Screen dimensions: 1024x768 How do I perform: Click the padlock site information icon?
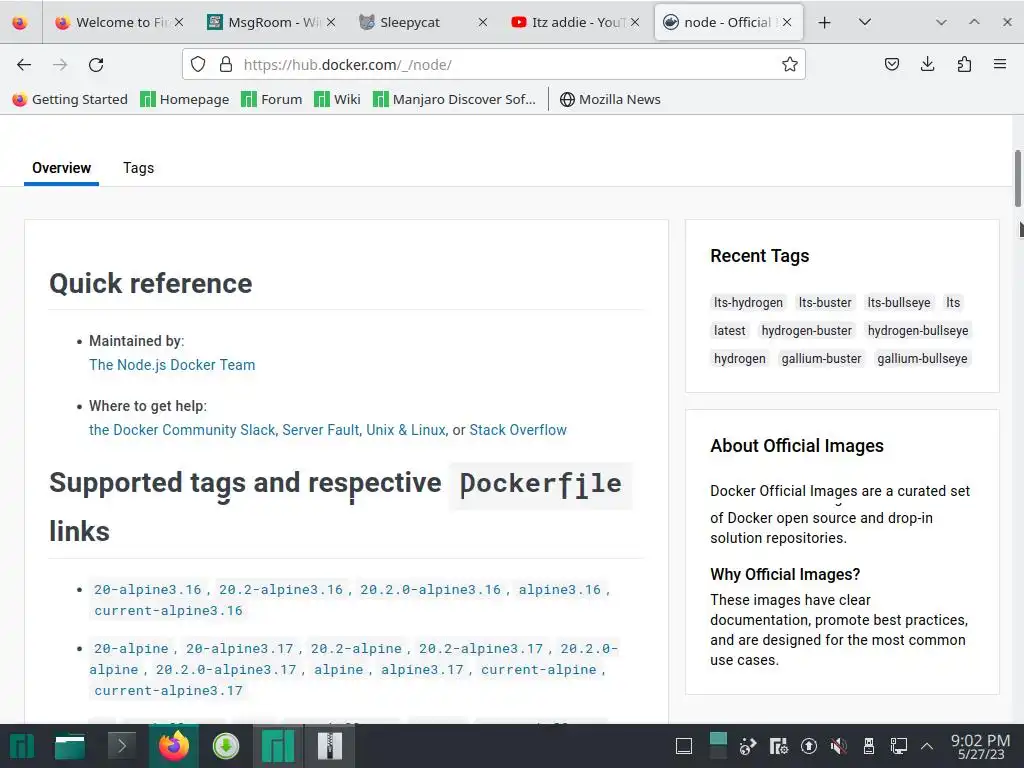[x=226, y=64]
